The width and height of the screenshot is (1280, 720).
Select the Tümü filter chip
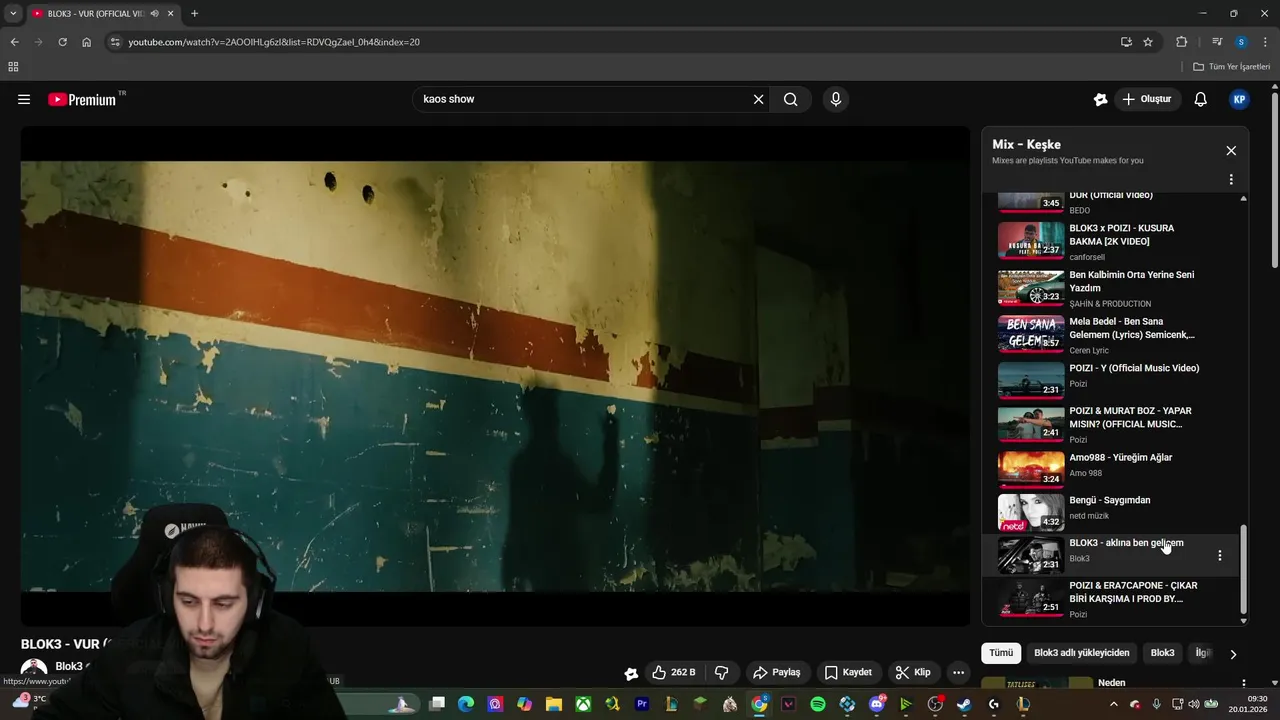[x=1001, y=653]
